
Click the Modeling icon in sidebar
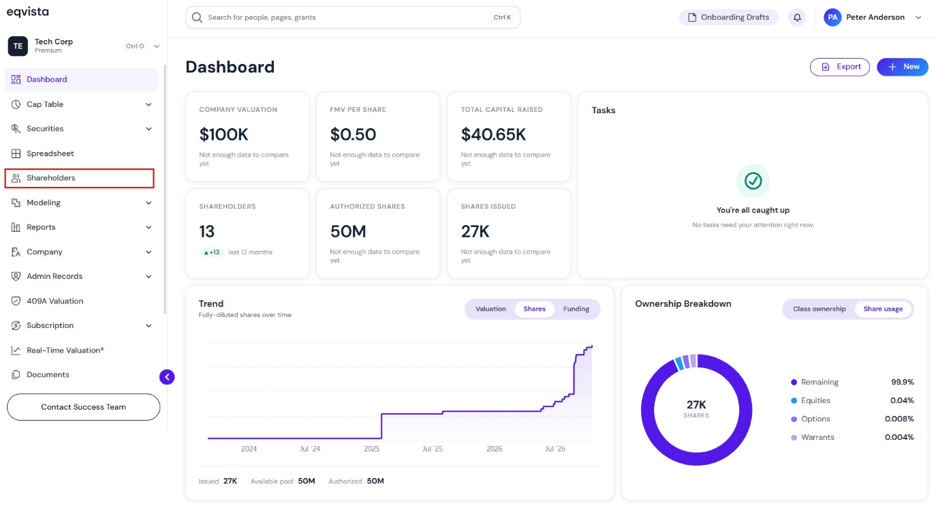tap(16, 203)
